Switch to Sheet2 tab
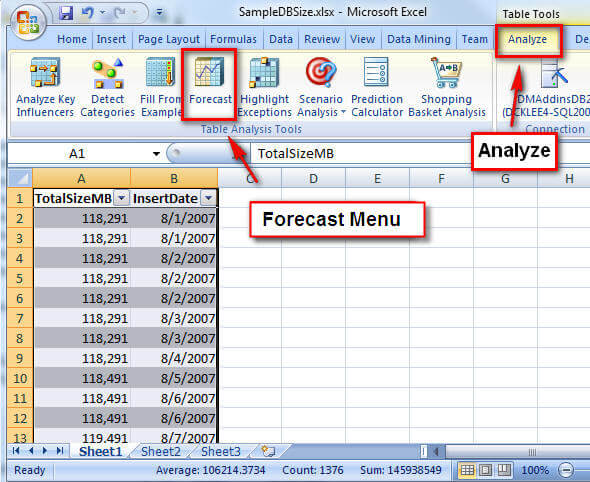The image size is (590, 482). tap(161, 451)
